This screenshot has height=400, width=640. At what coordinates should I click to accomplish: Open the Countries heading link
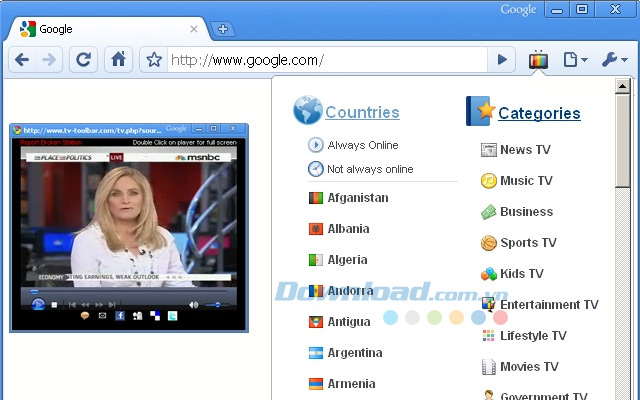tap(362, 112)
